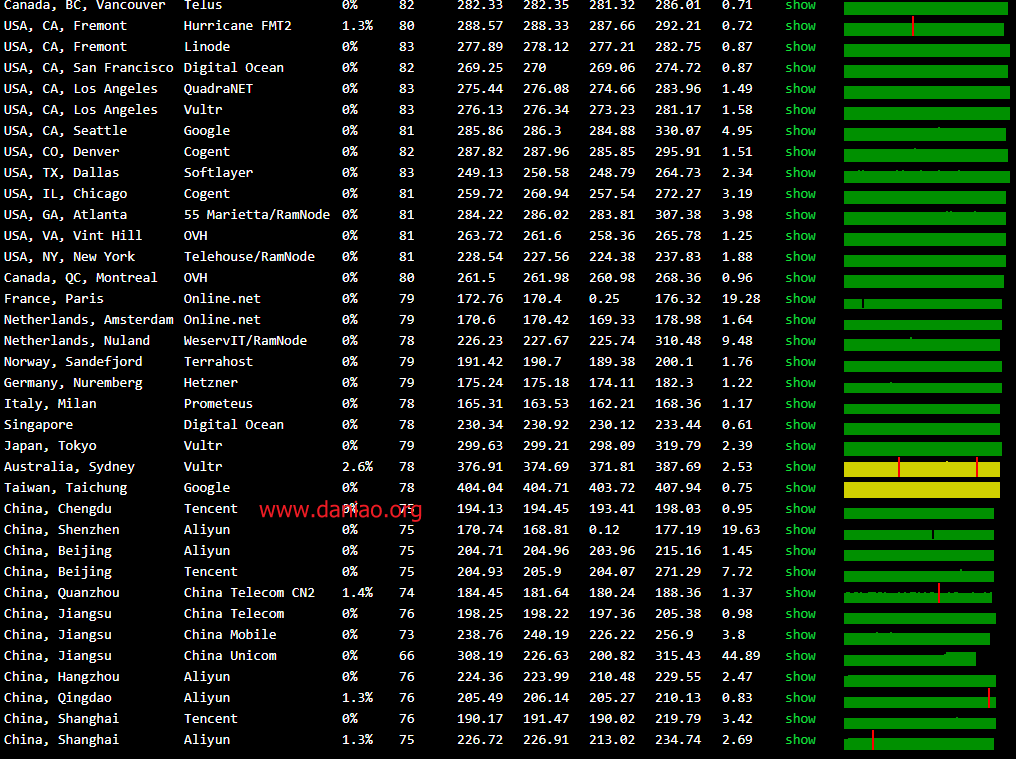
Task: Click the 19.63 deviation value for Shenzhen
Action: pos(741,530)
